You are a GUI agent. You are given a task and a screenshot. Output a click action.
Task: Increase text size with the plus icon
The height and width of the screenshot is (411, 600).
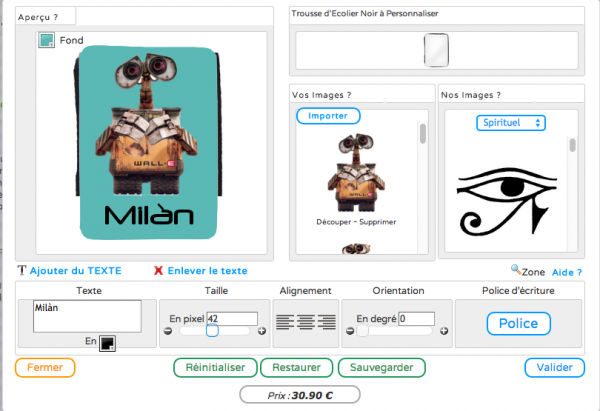click(x=262, y=331)
